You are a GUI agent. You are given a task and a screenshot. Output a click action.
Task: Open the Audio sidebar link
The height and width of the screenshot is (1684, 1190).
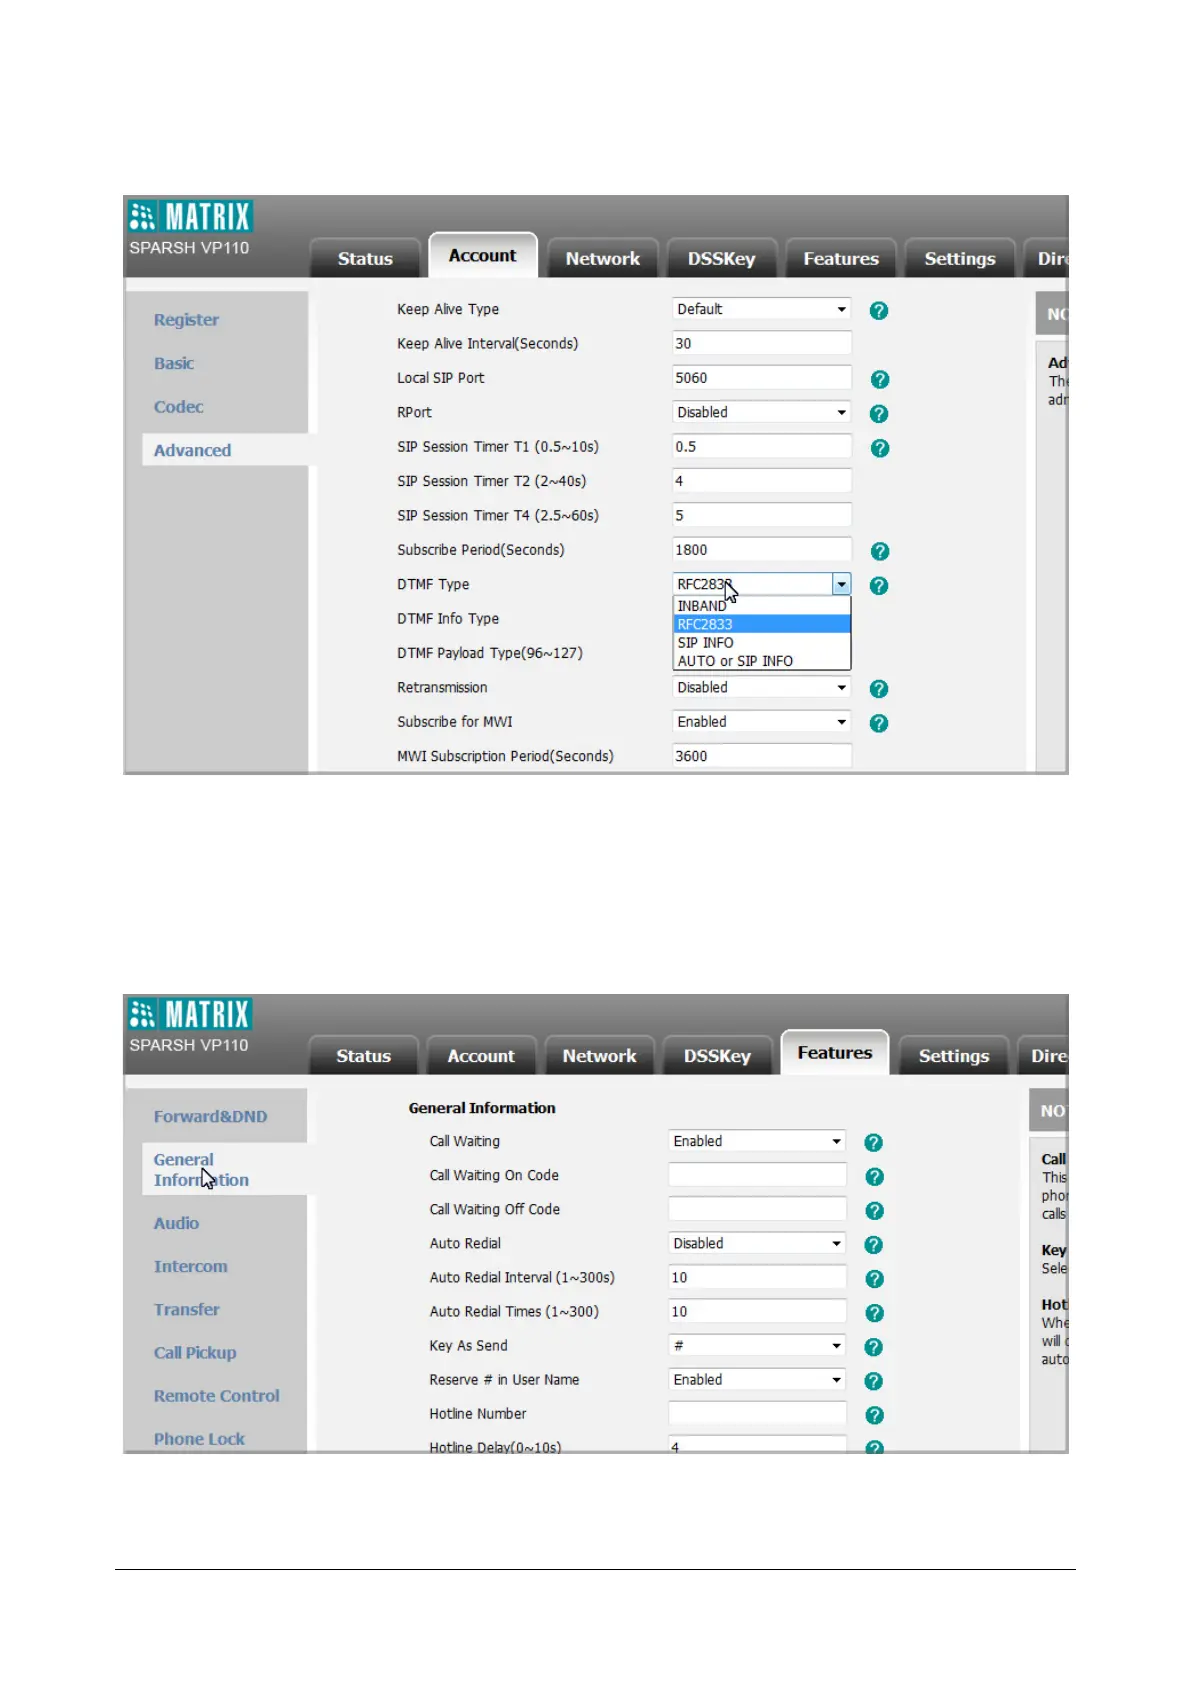pyautogui.click(x=176, y=1223)
